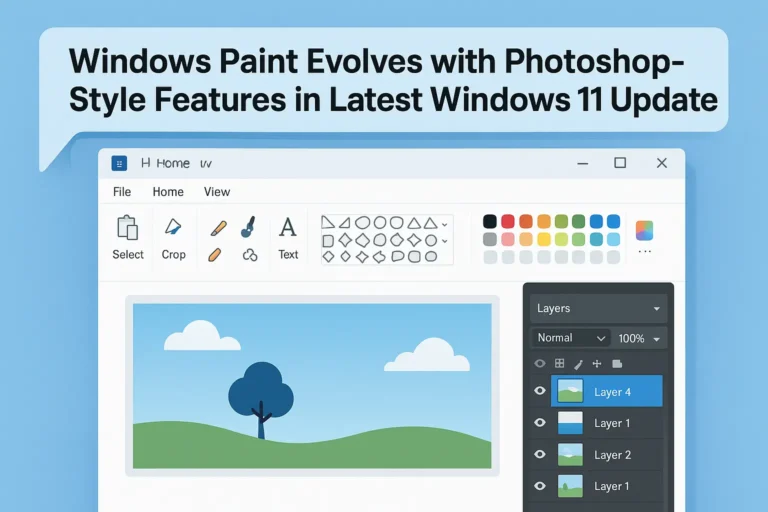Image resolution: width=768 pixels, height=512 pixels.
Task: Click the white-and-blue Layer 1 thumbnail
Action: [x=570, y=422]
